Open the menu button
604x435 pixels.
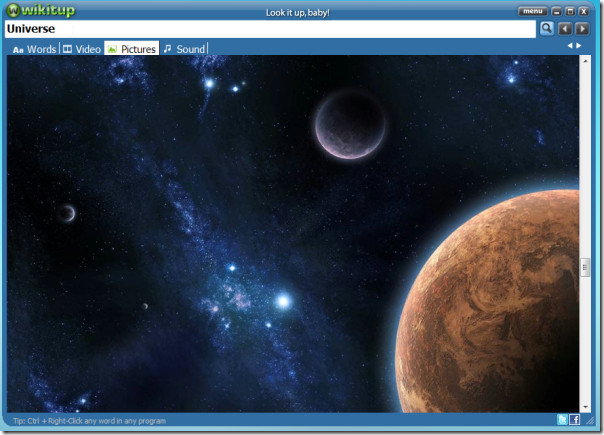[533, 11]
